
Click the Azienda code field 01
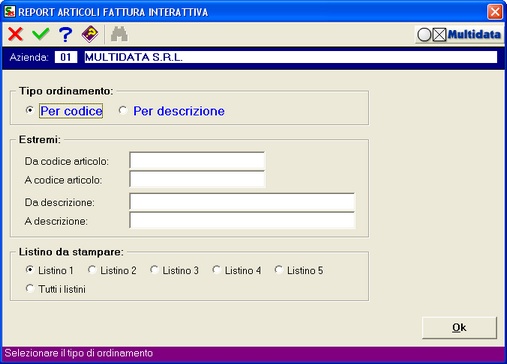tap(66, 57)
